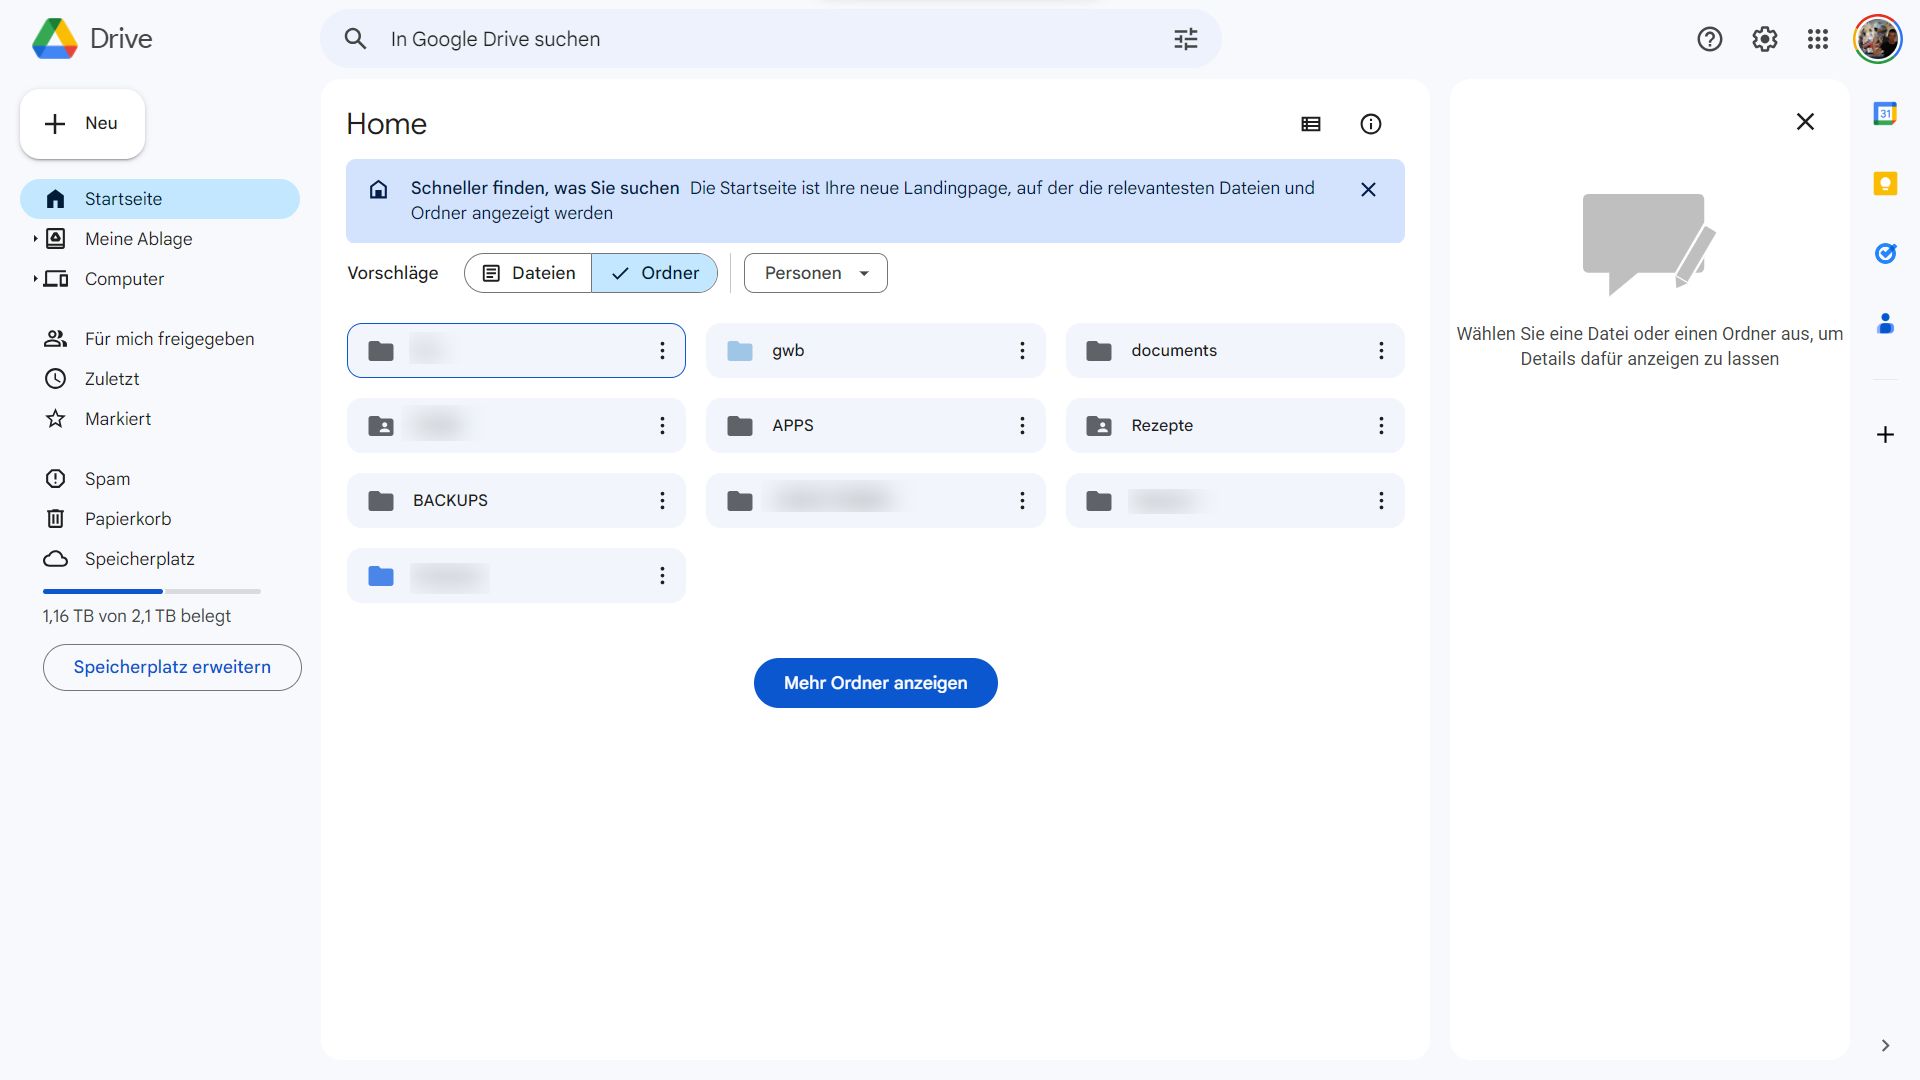Screen dimensions: 1920x1080
Task: Open the Papierkorb section
Action: click(127, 519)
